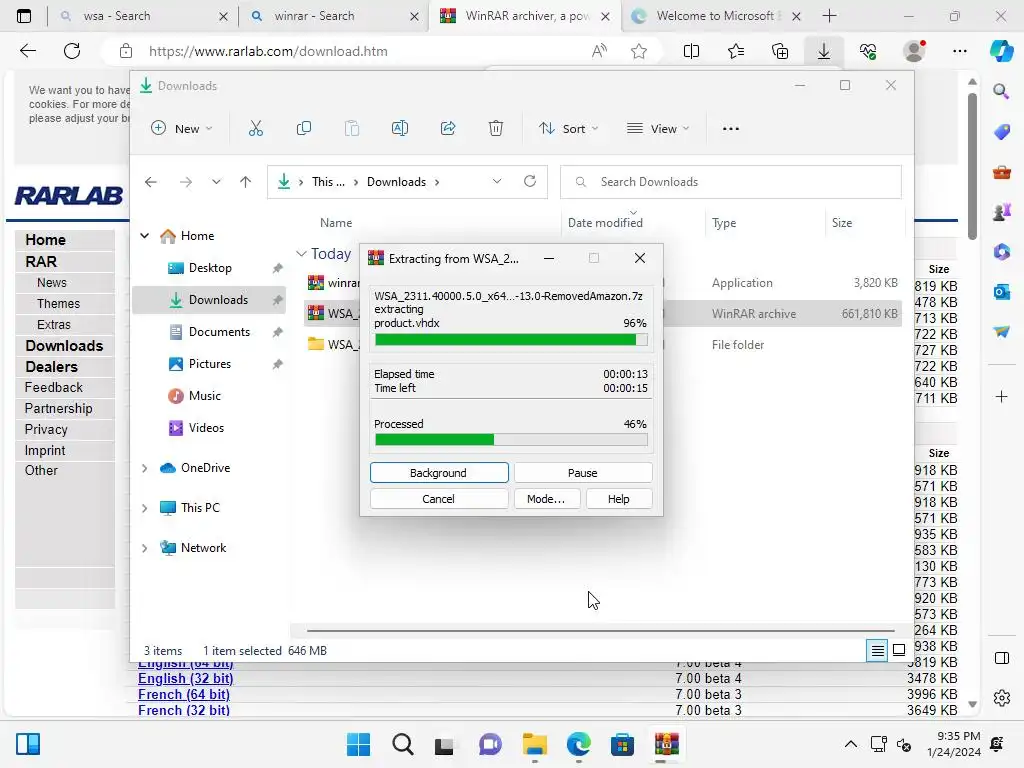Open a new Edge tab
Viewport: 1024px width, 768px height.
tap(829, 16)
